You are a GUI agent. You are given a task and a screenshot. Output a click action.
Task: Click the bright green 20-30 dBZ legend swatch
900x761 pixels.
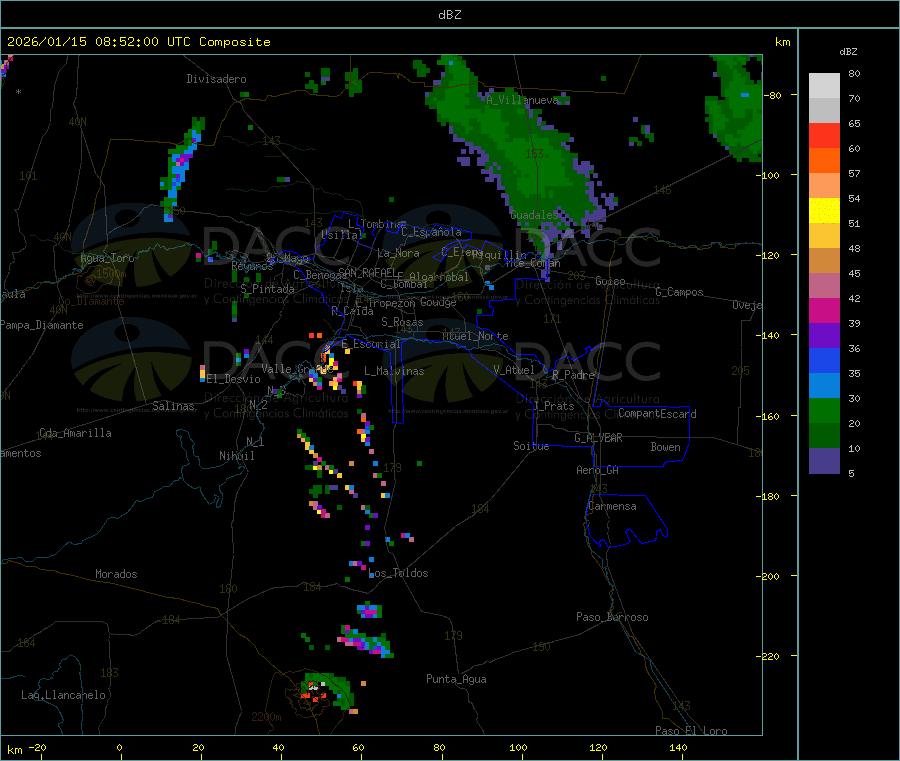tap(824, 410)
